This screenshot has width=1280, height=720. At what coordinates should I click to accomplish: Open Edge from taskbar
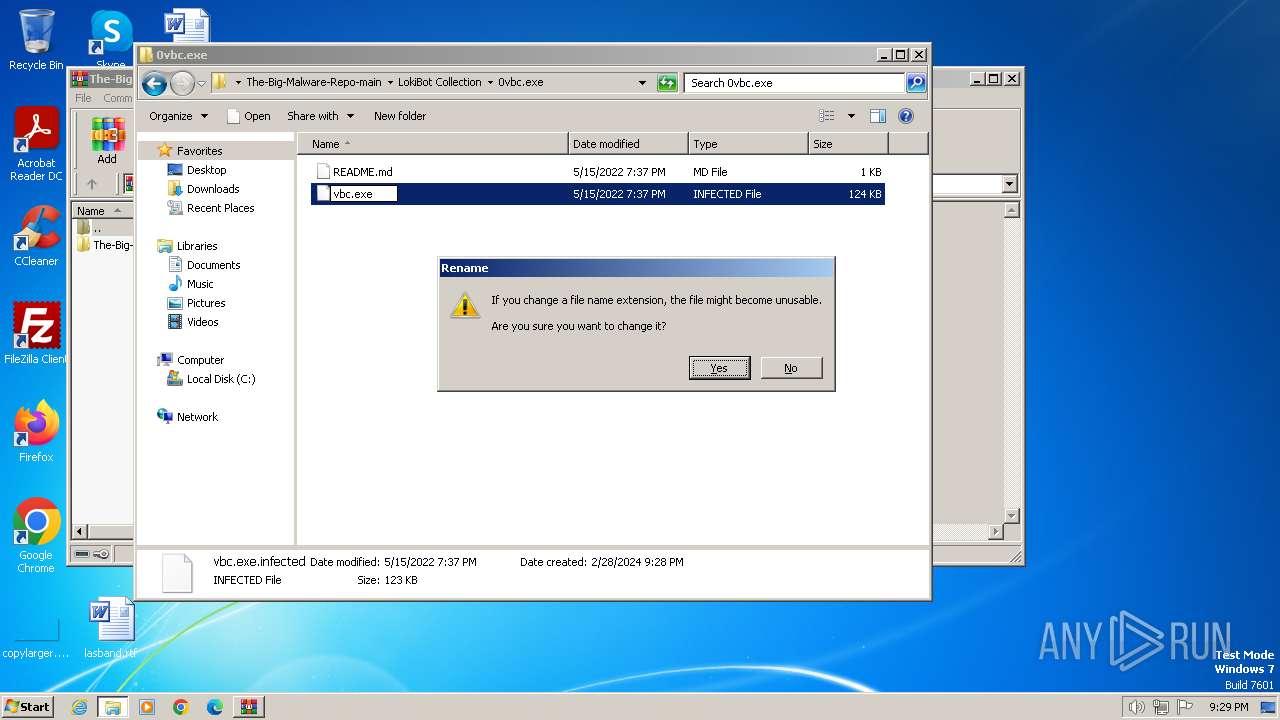click(x=215, y=707)
